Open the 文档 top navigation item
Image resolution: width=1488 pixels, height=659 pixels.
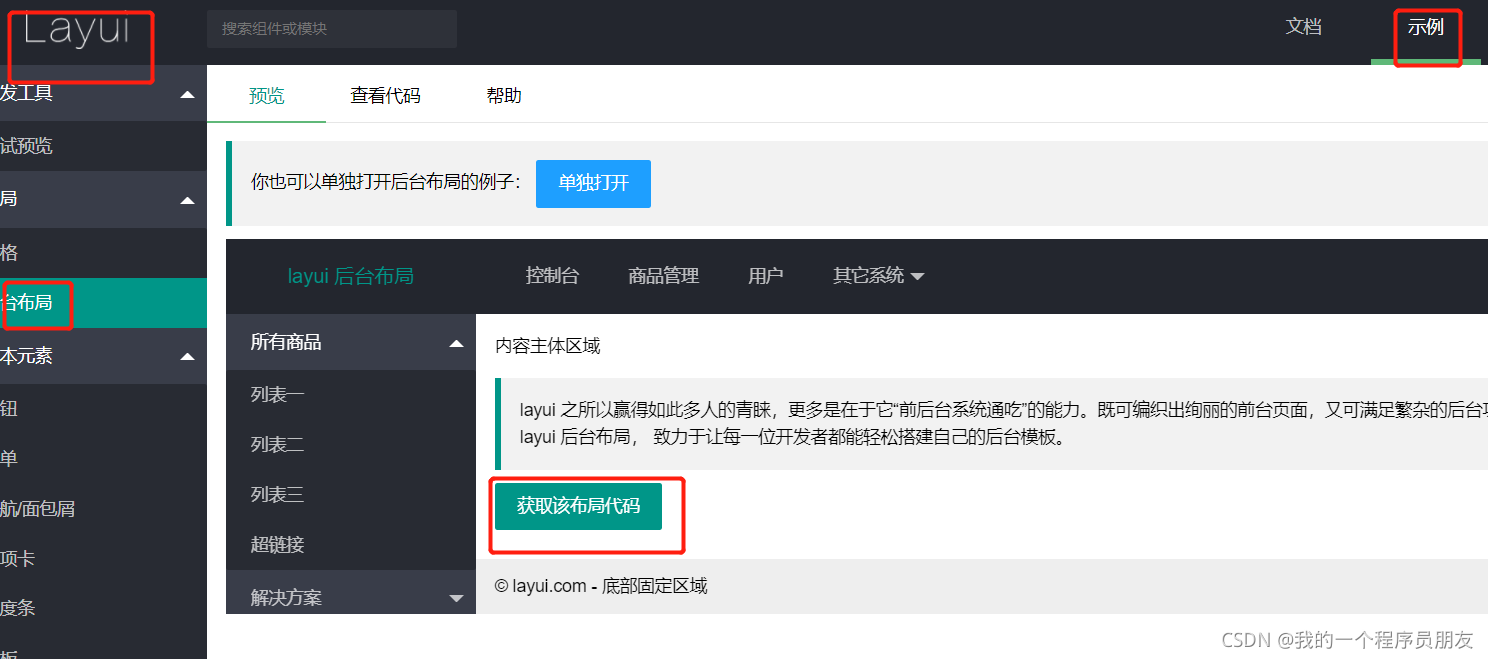[x=1303, y=27]
